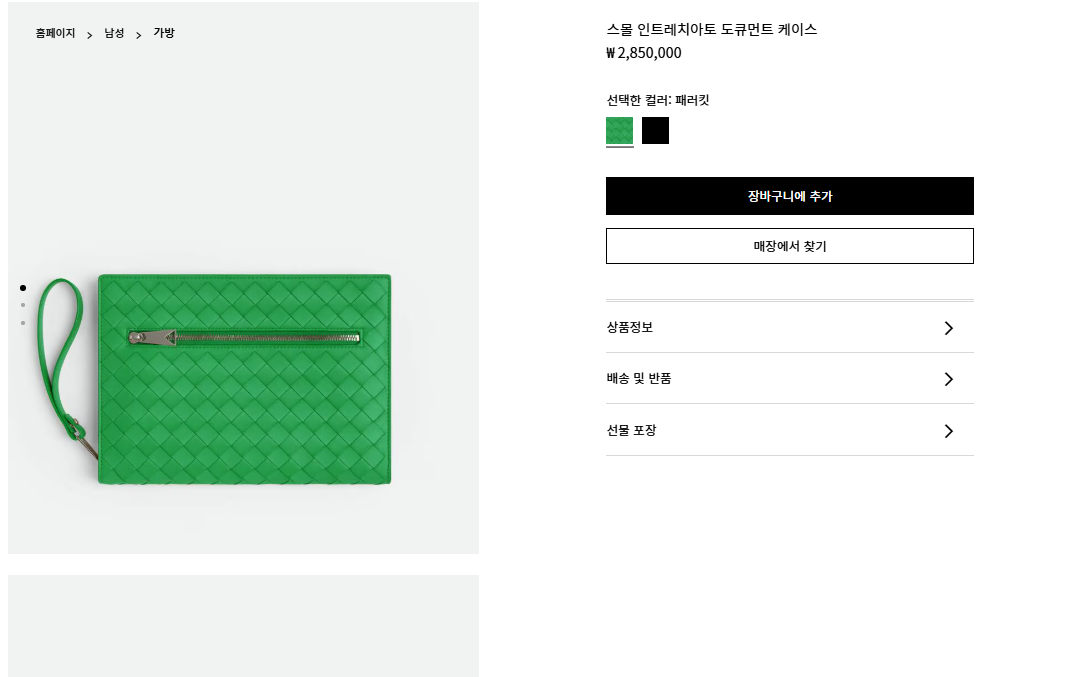
Task: Open the 선물 포장 section
Action: click(x=632, y=430)
